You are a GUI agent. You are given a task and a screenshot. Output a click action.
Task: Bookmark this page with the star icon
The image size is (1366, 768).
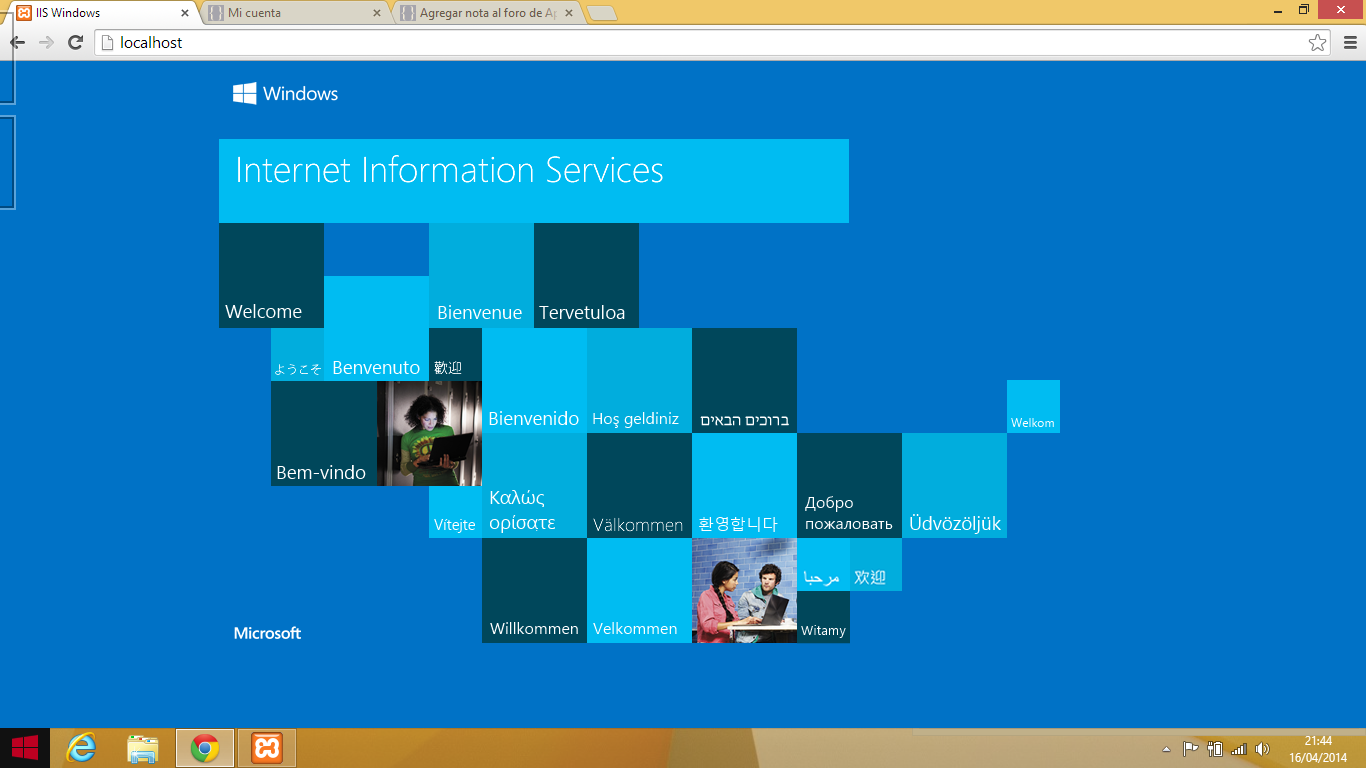click(x=1318, y=42)
